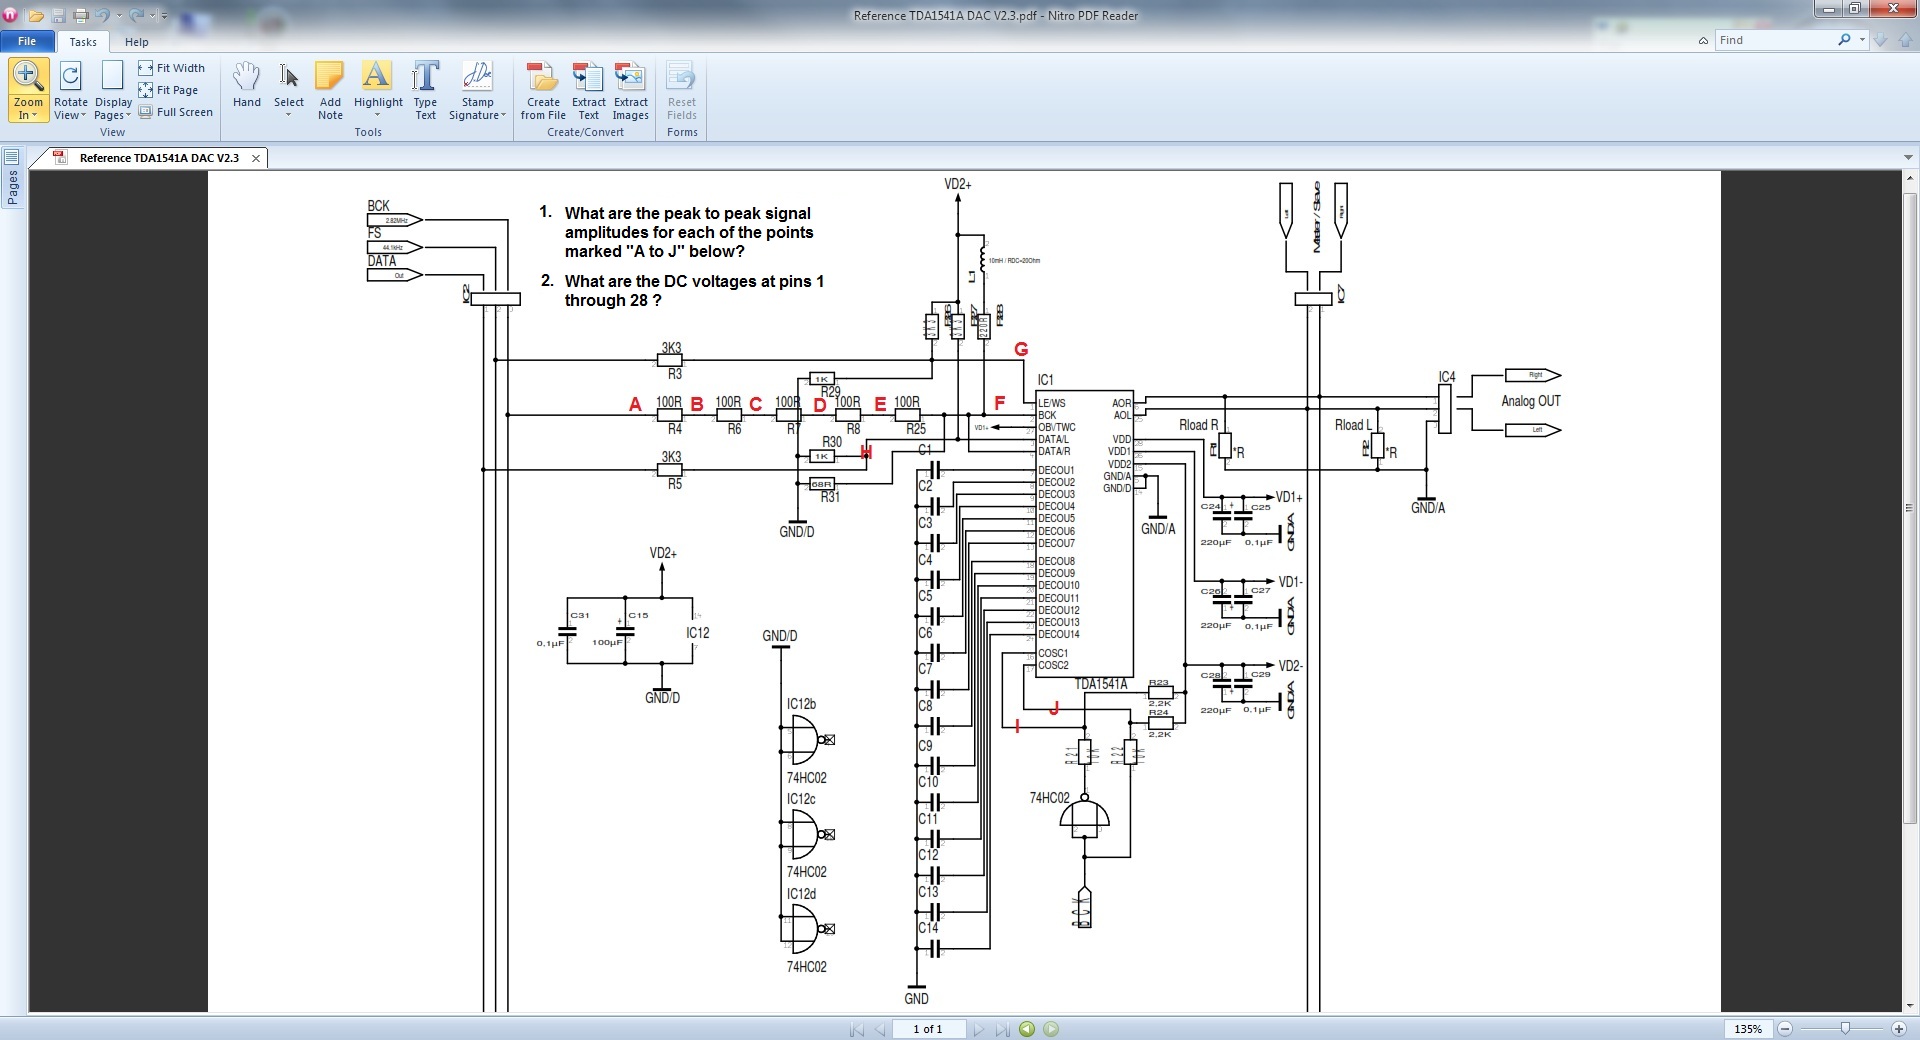Click the vertical scrollbar down arrow

tap(1910, 1005)
